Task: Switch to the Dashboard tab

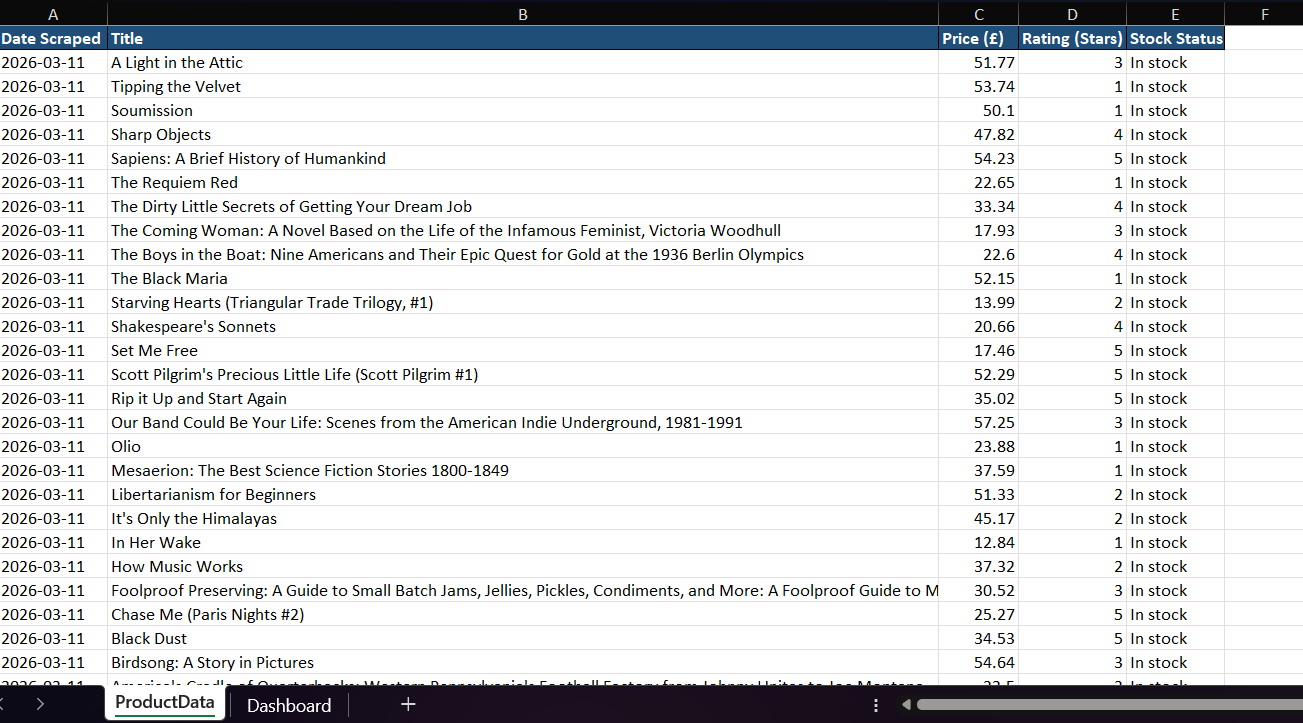Action: pyautogui.click(x=289, y=705)
